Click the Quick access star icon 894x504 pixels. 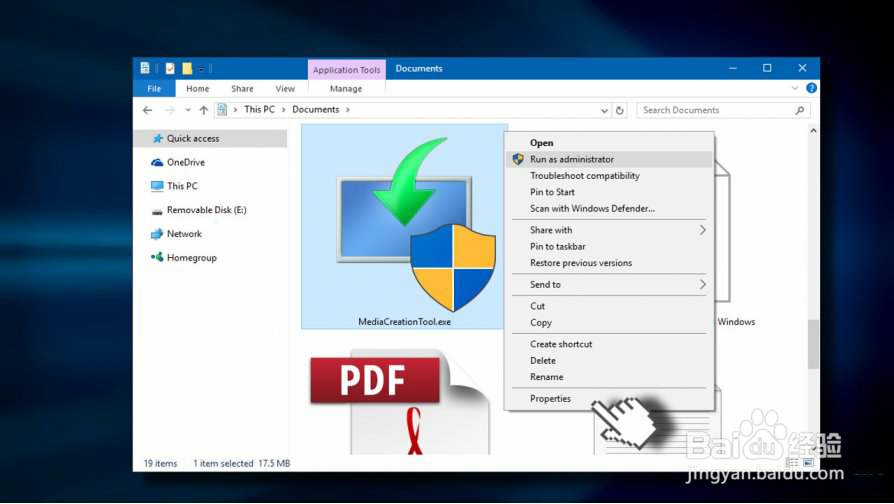158,139
